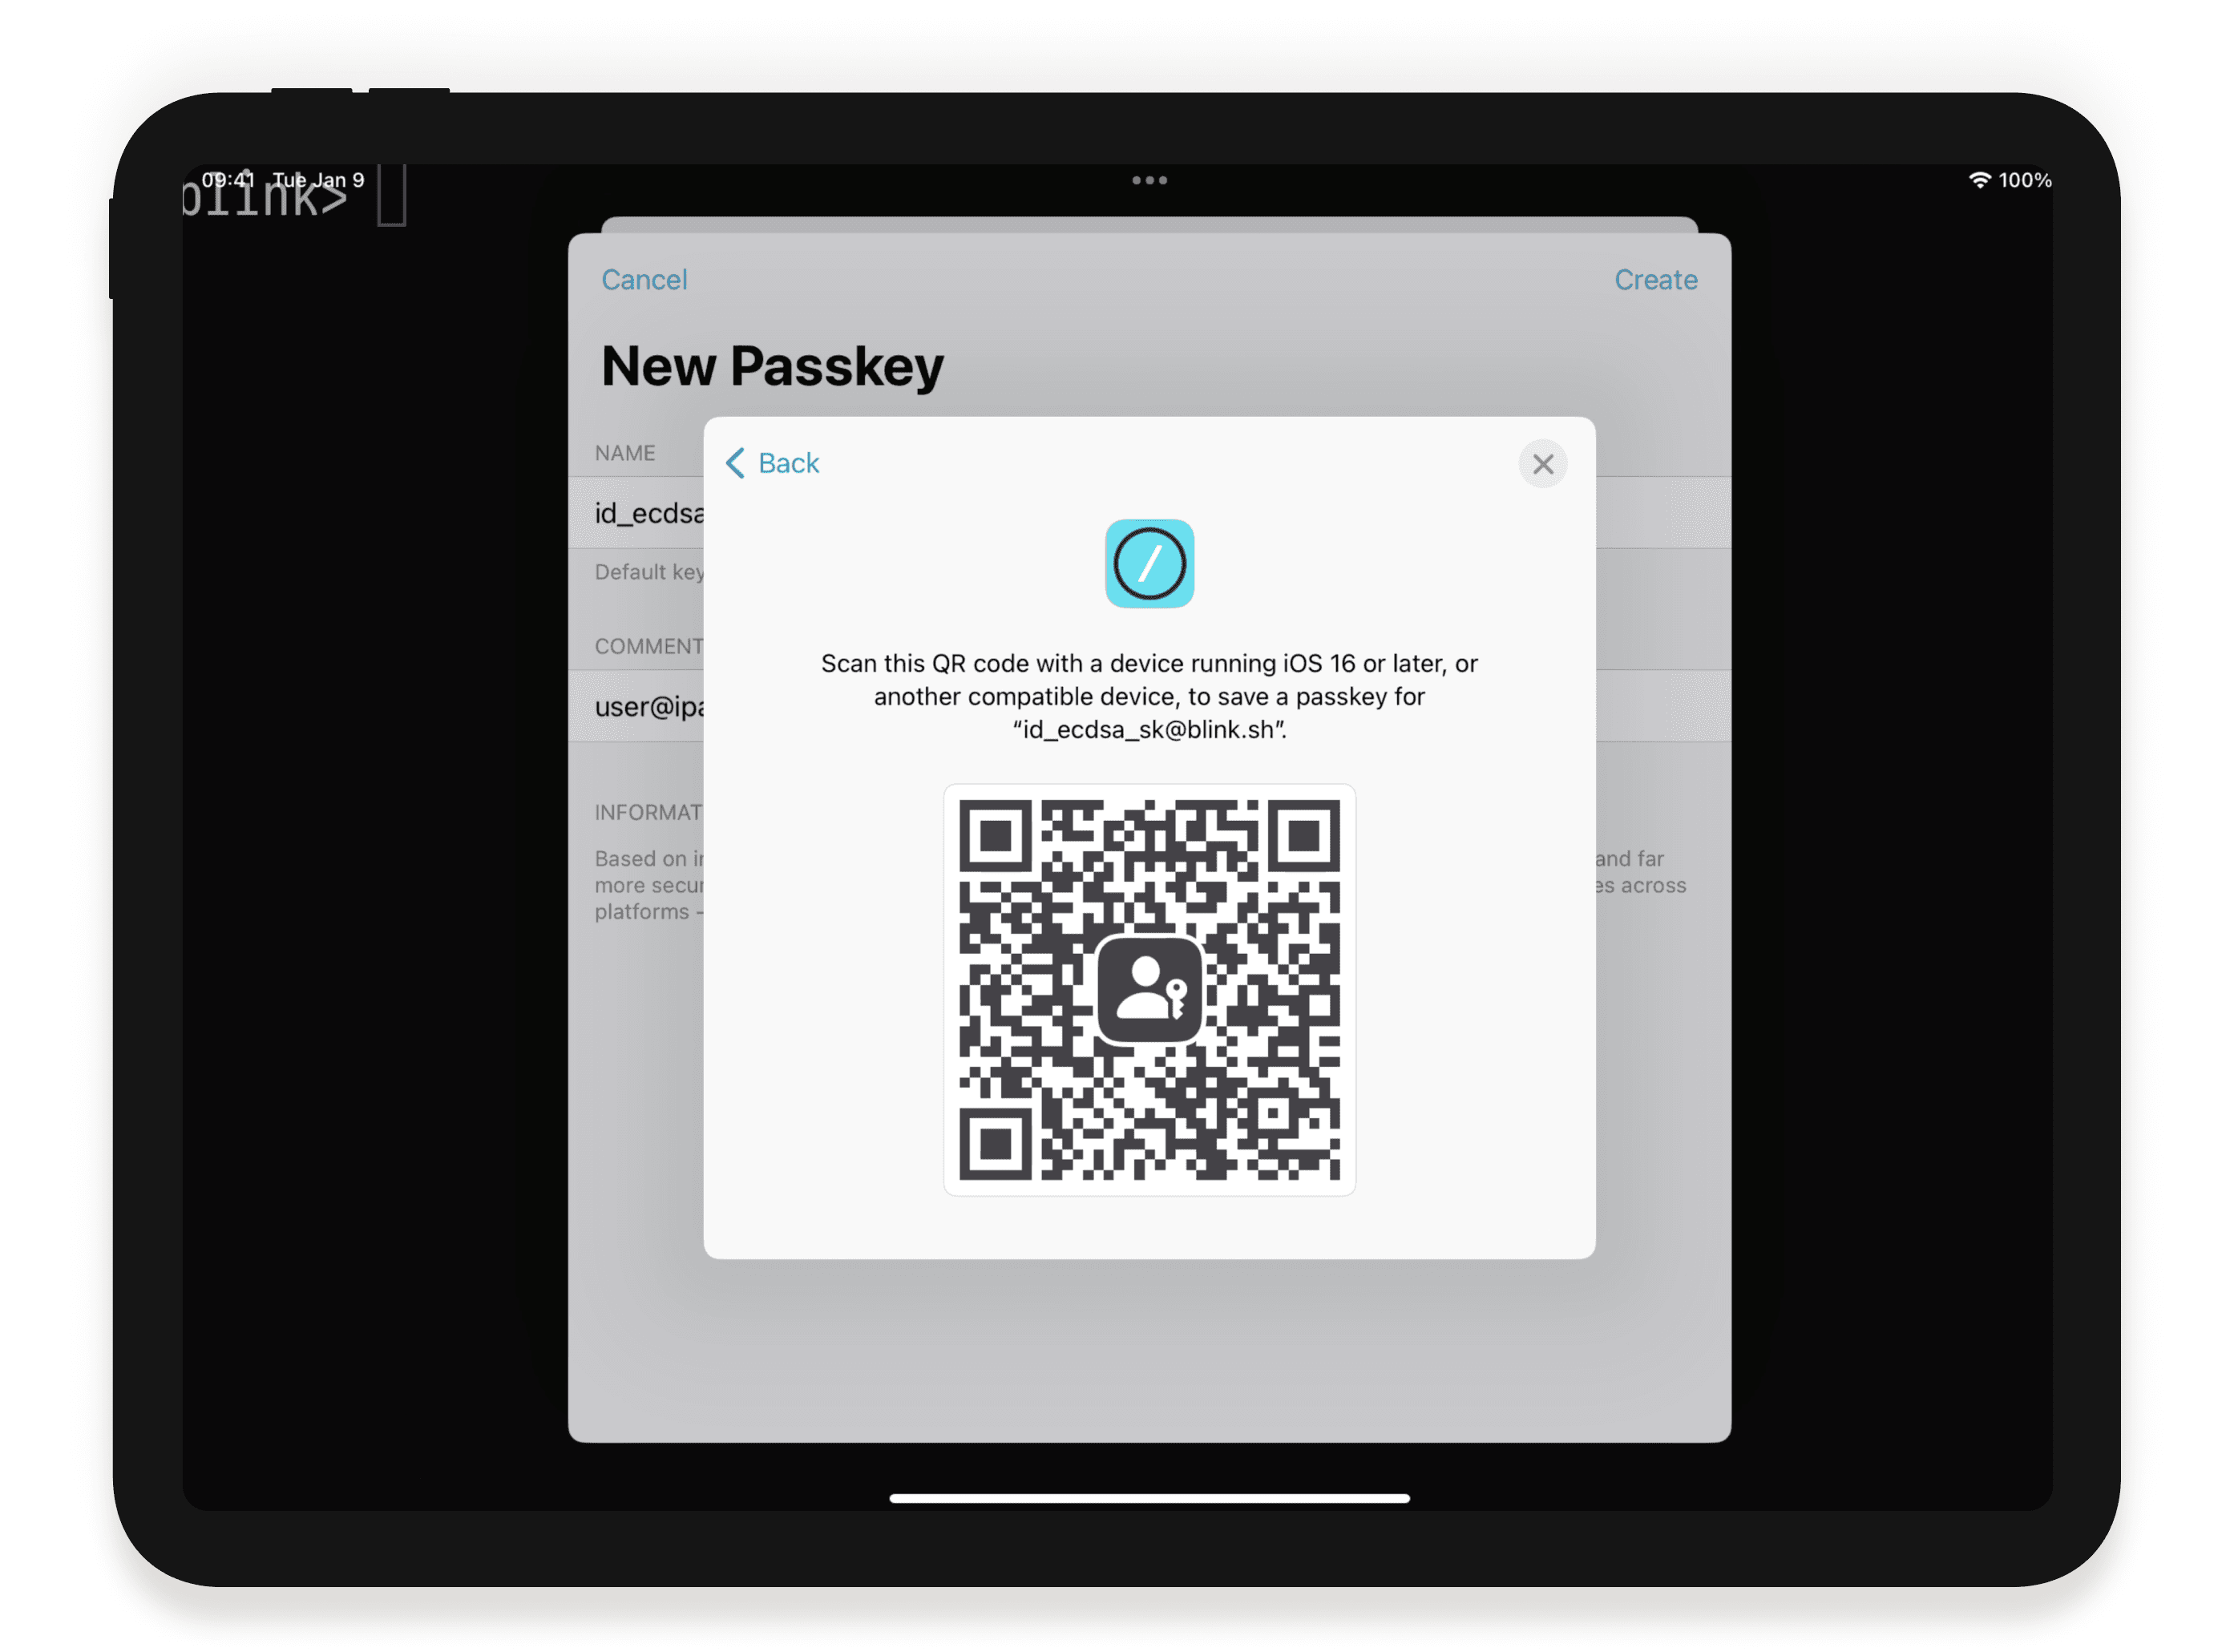The width and height of the screenshot is (2230, 1652).
Task: Tap the Default key helper text
Action: point(649,572)
